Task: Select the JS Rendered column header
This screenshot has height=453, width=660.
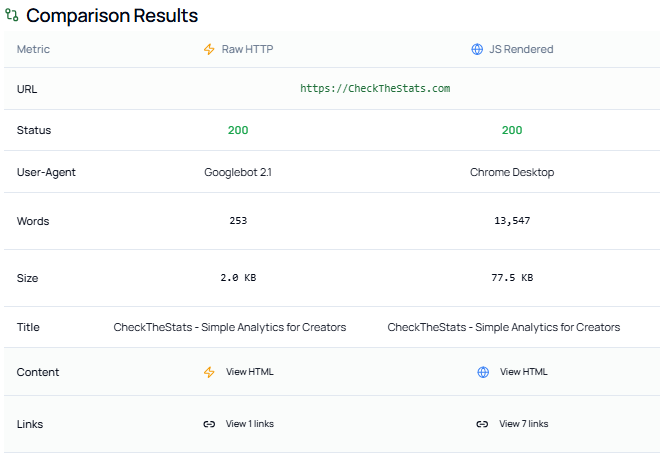Action: [520, 49]
